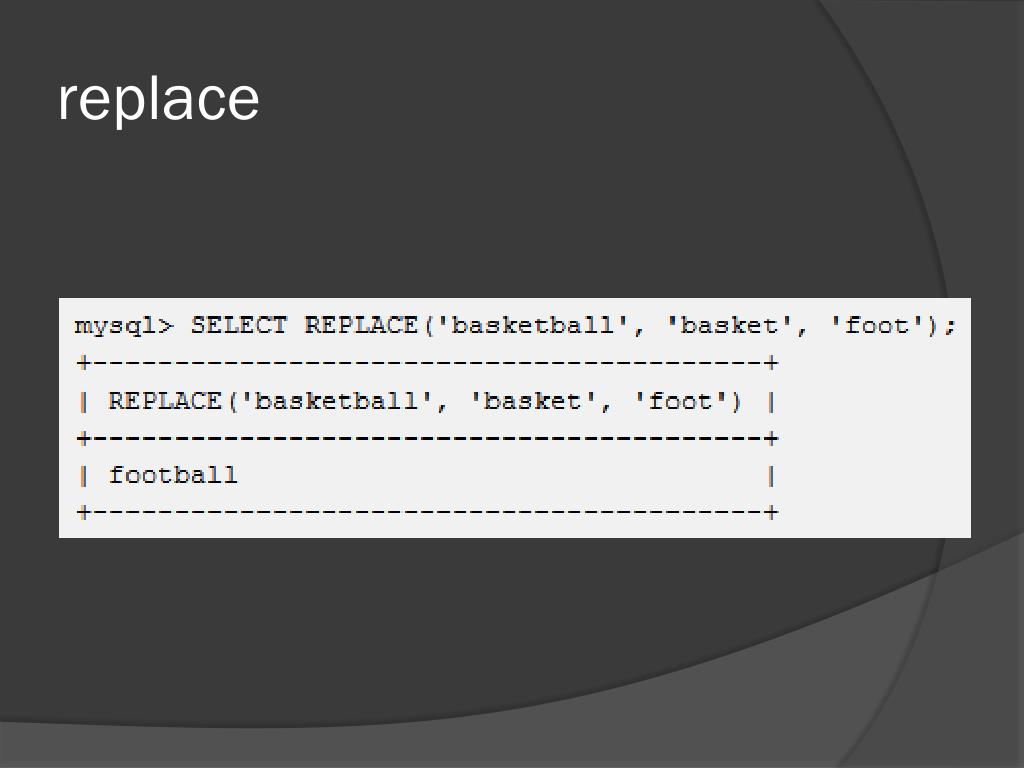Click 'basket' in the result column header
The image size is (1024, 768).
tap(532, 401)
